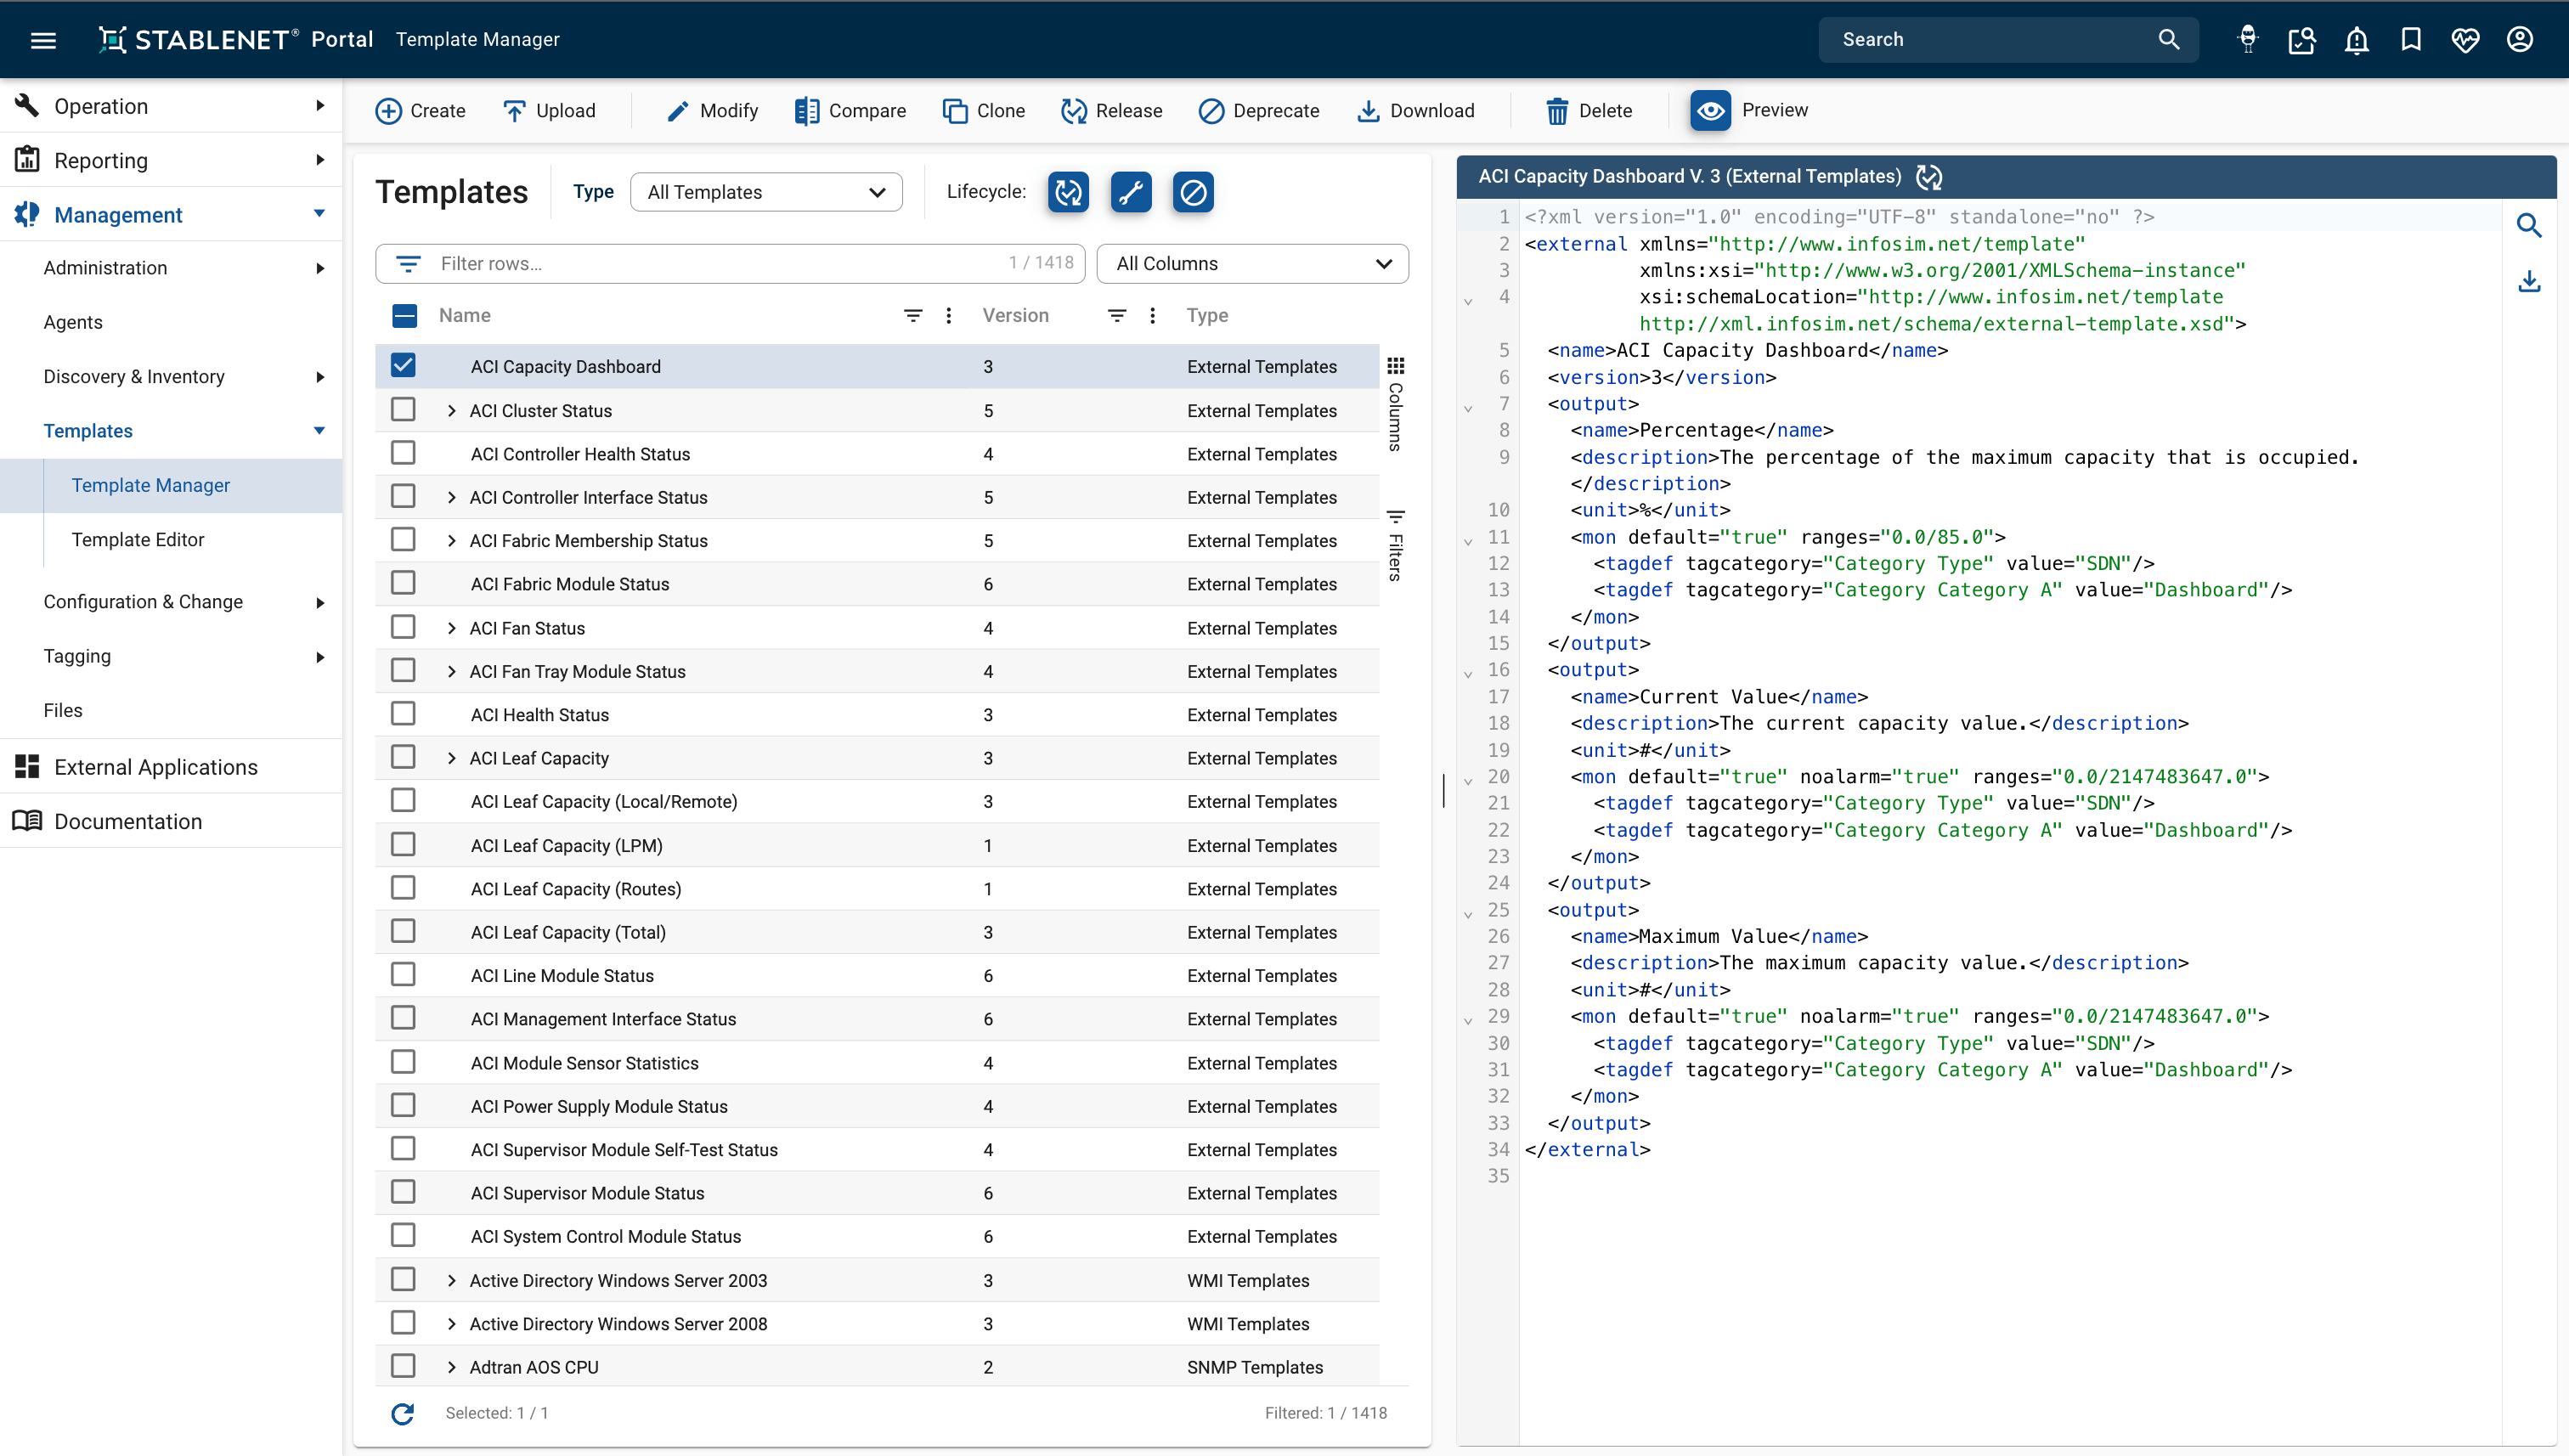This screenshot has height=1456, width=2569.
Task: Check the Adtran AOS CPU row
Action: [x=403, y=1366]
